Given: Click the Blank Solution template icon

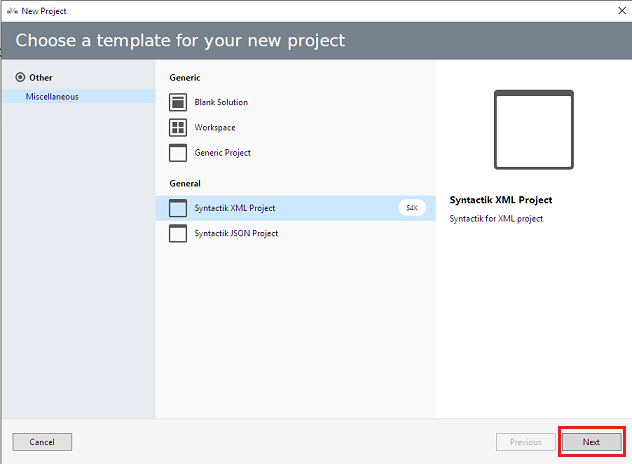Looking at the screenshot, I should (178, 102).
